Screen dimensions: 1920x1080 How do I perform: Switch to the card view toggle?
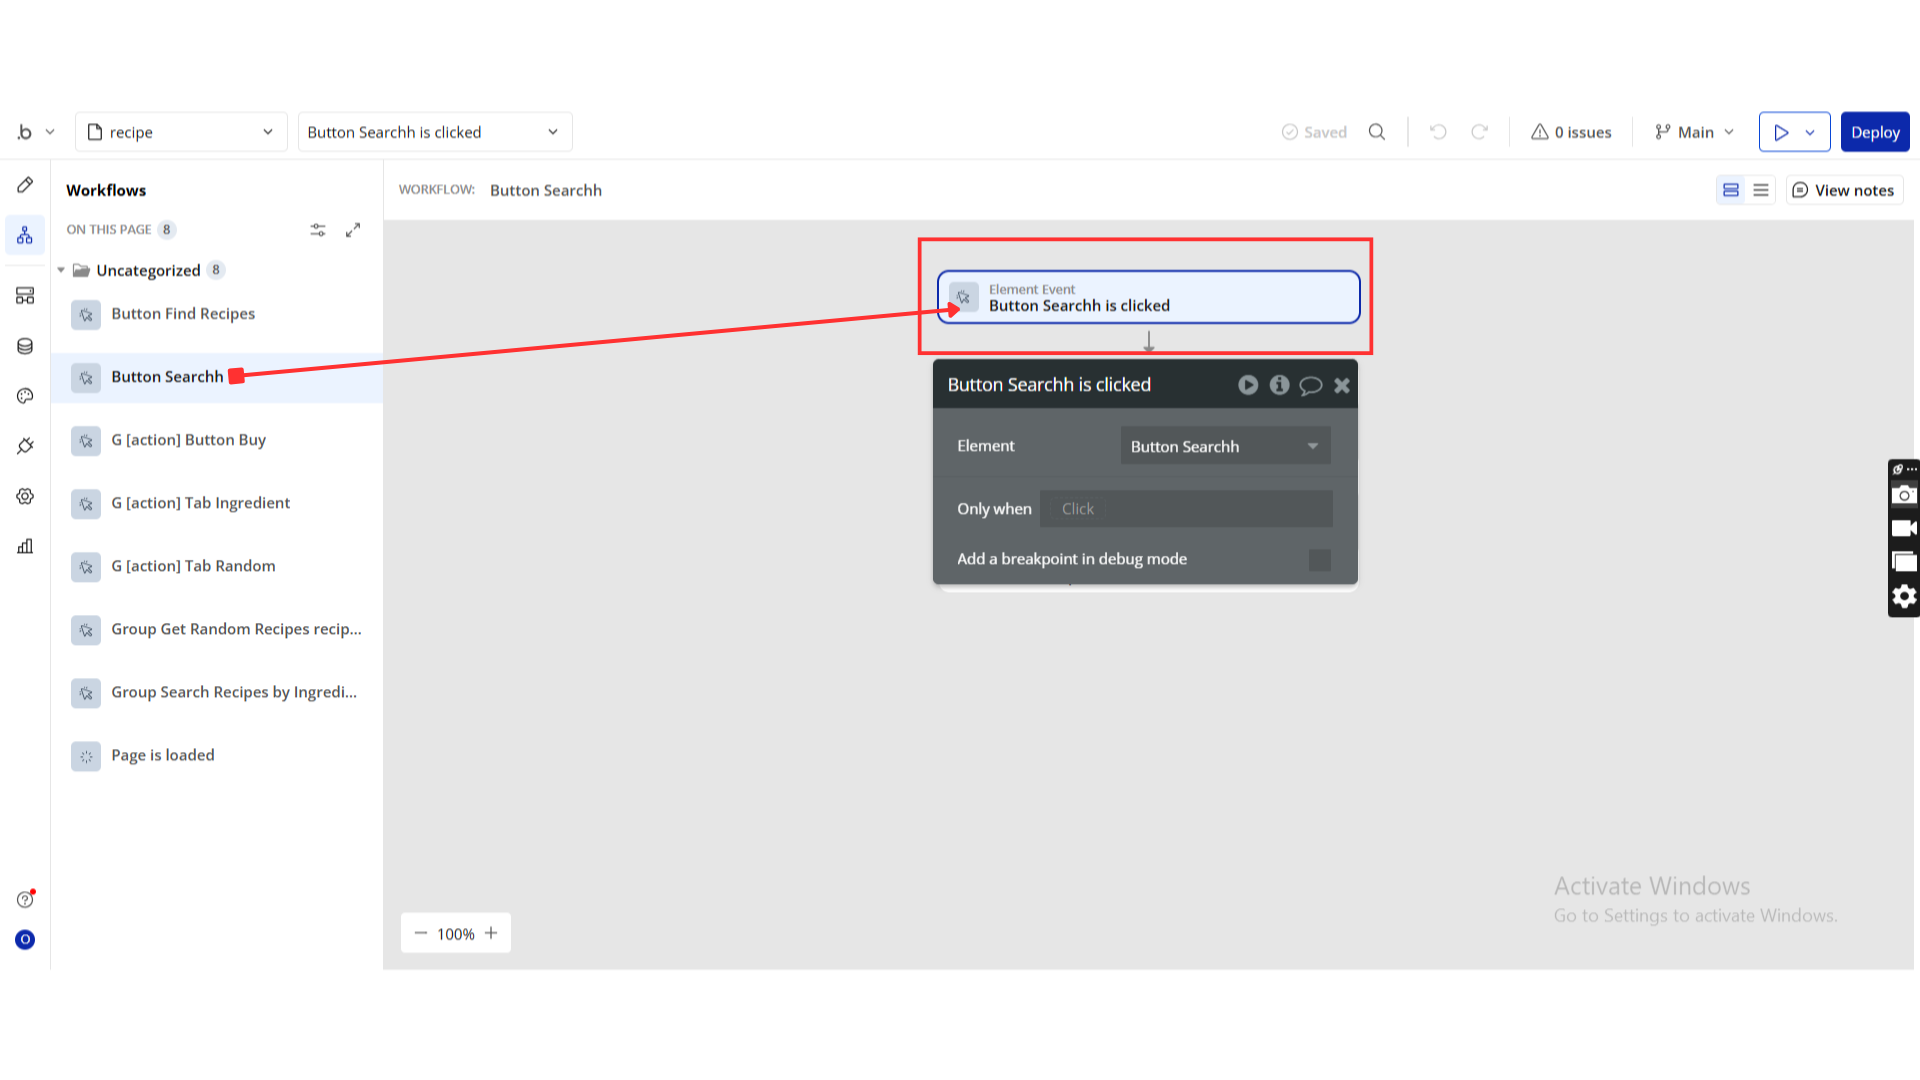tap(1731, 190)
